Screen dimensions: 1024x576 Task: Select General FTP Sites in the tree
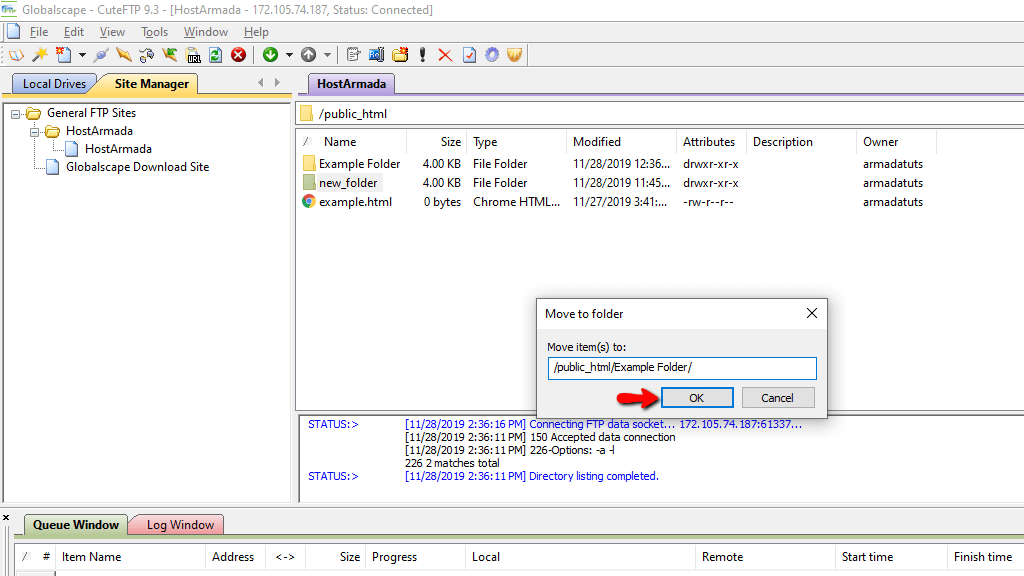coord(91,113)
